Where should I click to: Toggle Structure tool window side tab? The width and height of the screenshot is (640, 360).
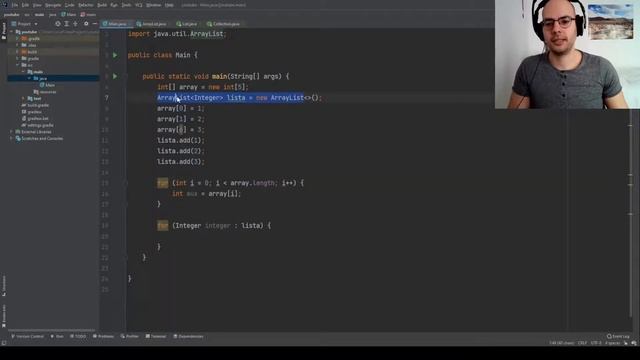tap(4, 286)
